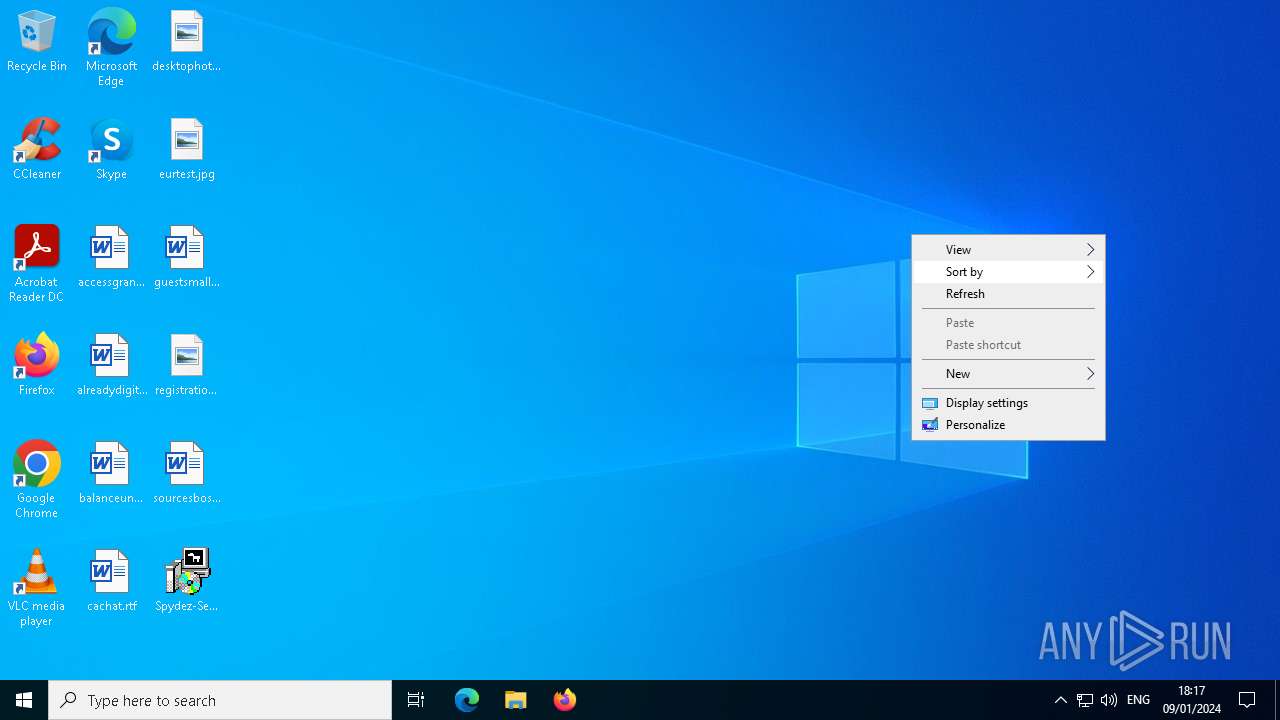Open the Sort by submenu

click(x=1008, y=272)
